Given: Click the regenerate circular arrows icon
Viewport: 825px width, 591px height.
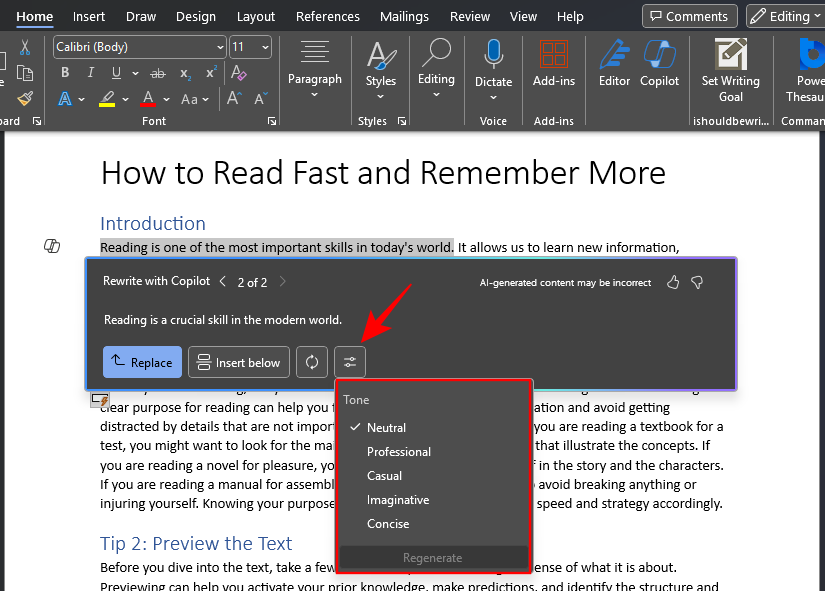Looking at the screenshot, I should (x=312, y=362).
